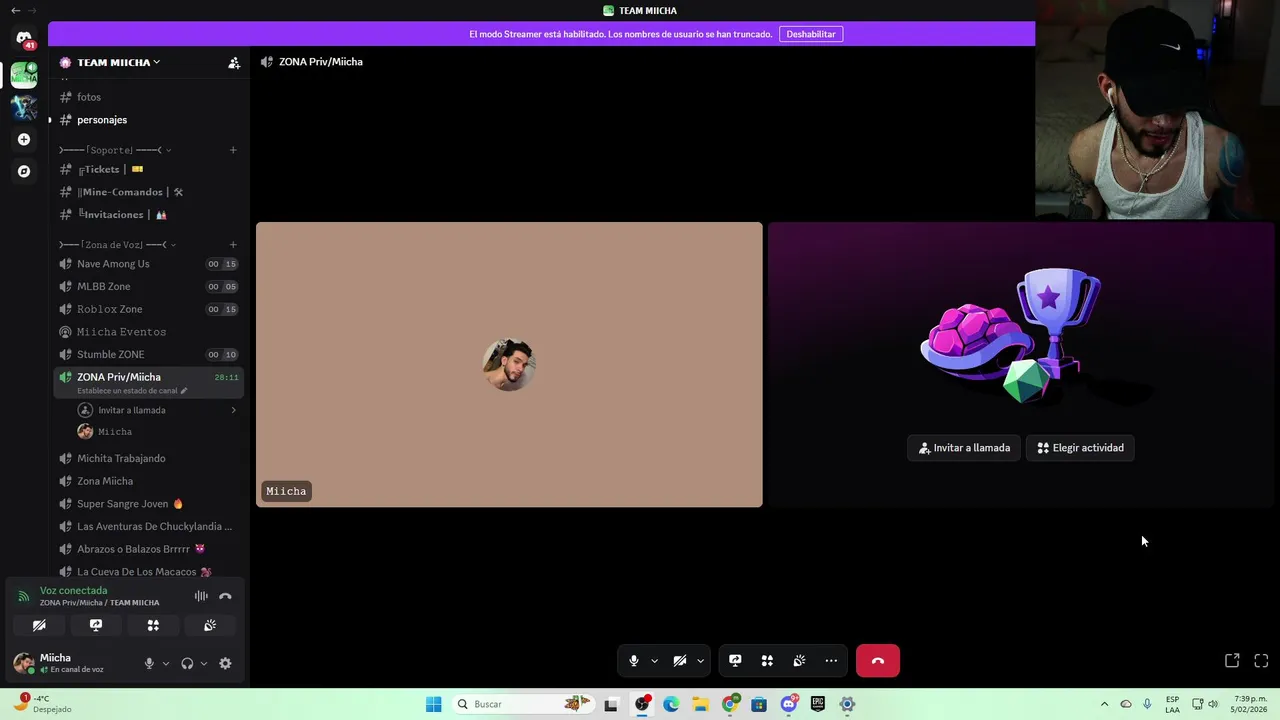Join Abrazos o Balazos Brrrrr channel
This screenshot has width=1280, height=720.
150,549
